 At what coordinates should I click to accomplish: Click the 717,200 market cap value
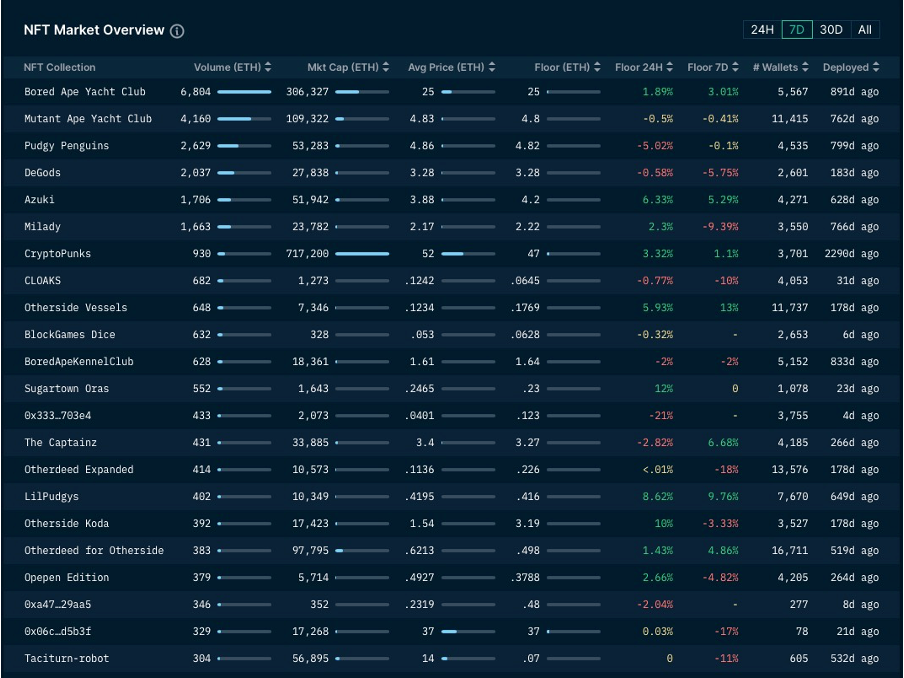tap(307, 254)
